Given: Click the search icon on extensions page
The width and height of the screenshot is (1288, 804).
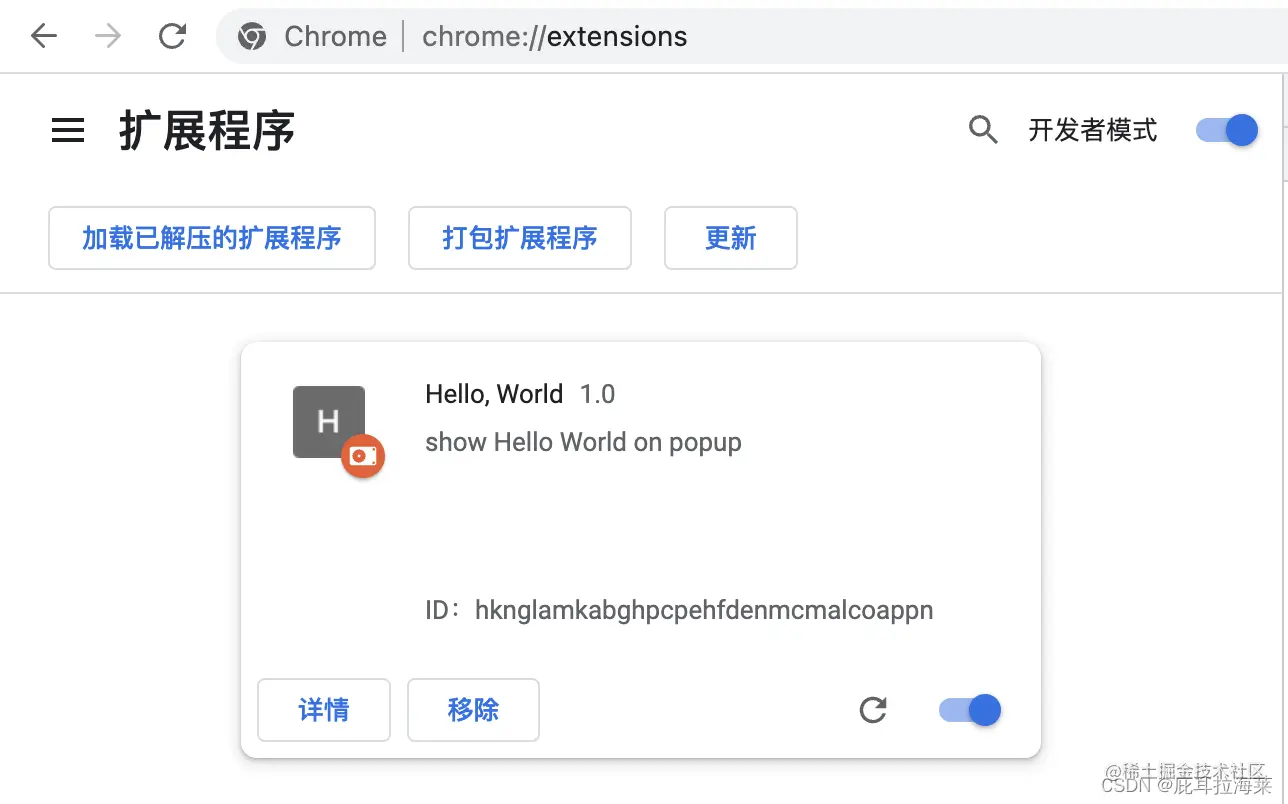Looking at the screenshot, I should 983,130.
